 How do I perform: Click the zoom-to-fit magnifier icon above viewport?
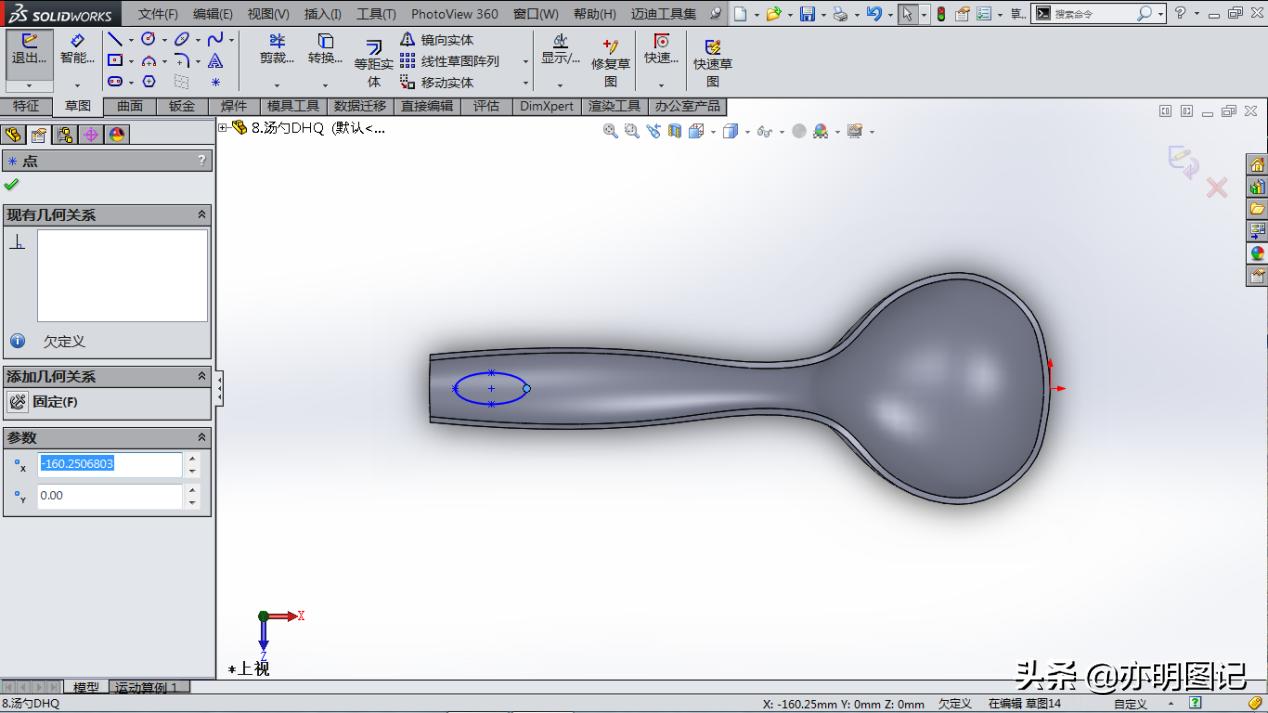pyautogui.click(x=609, y=131)
